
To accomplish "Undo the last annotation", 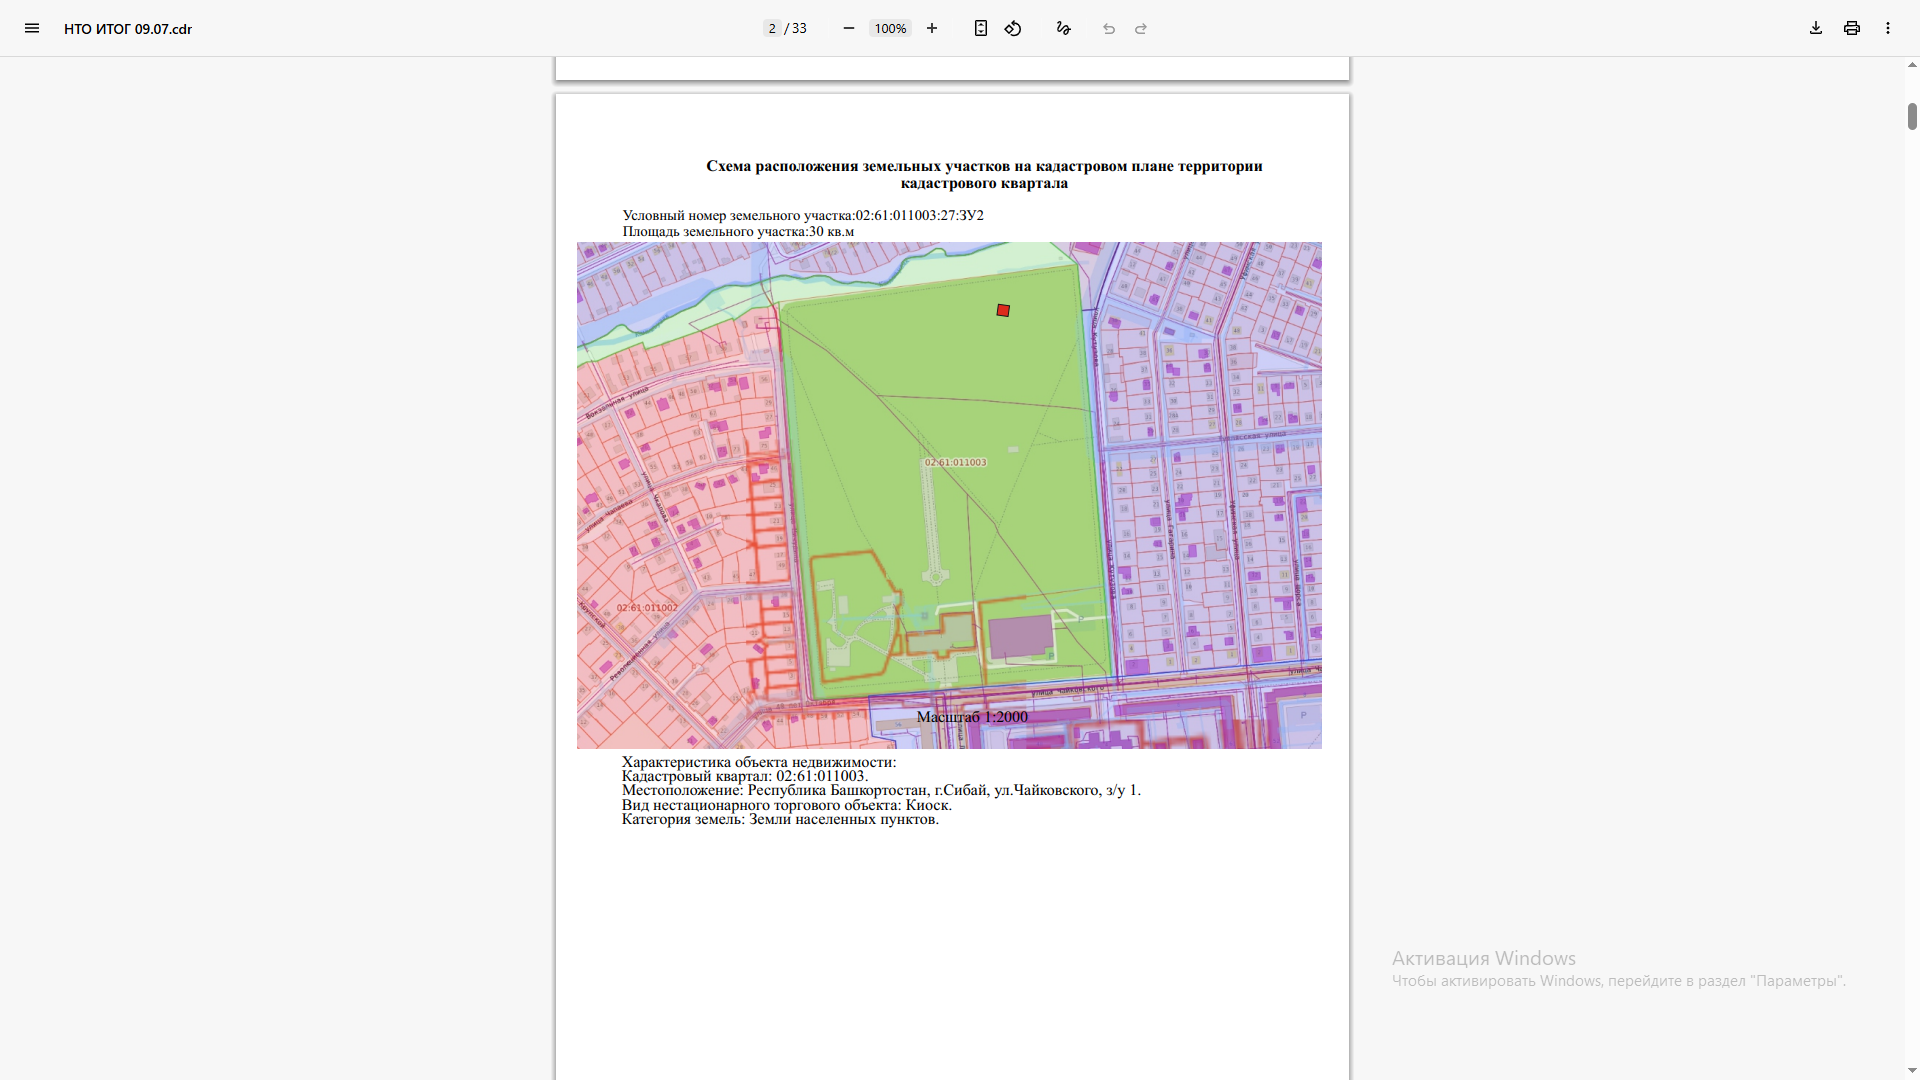I will coord(1109,28).
